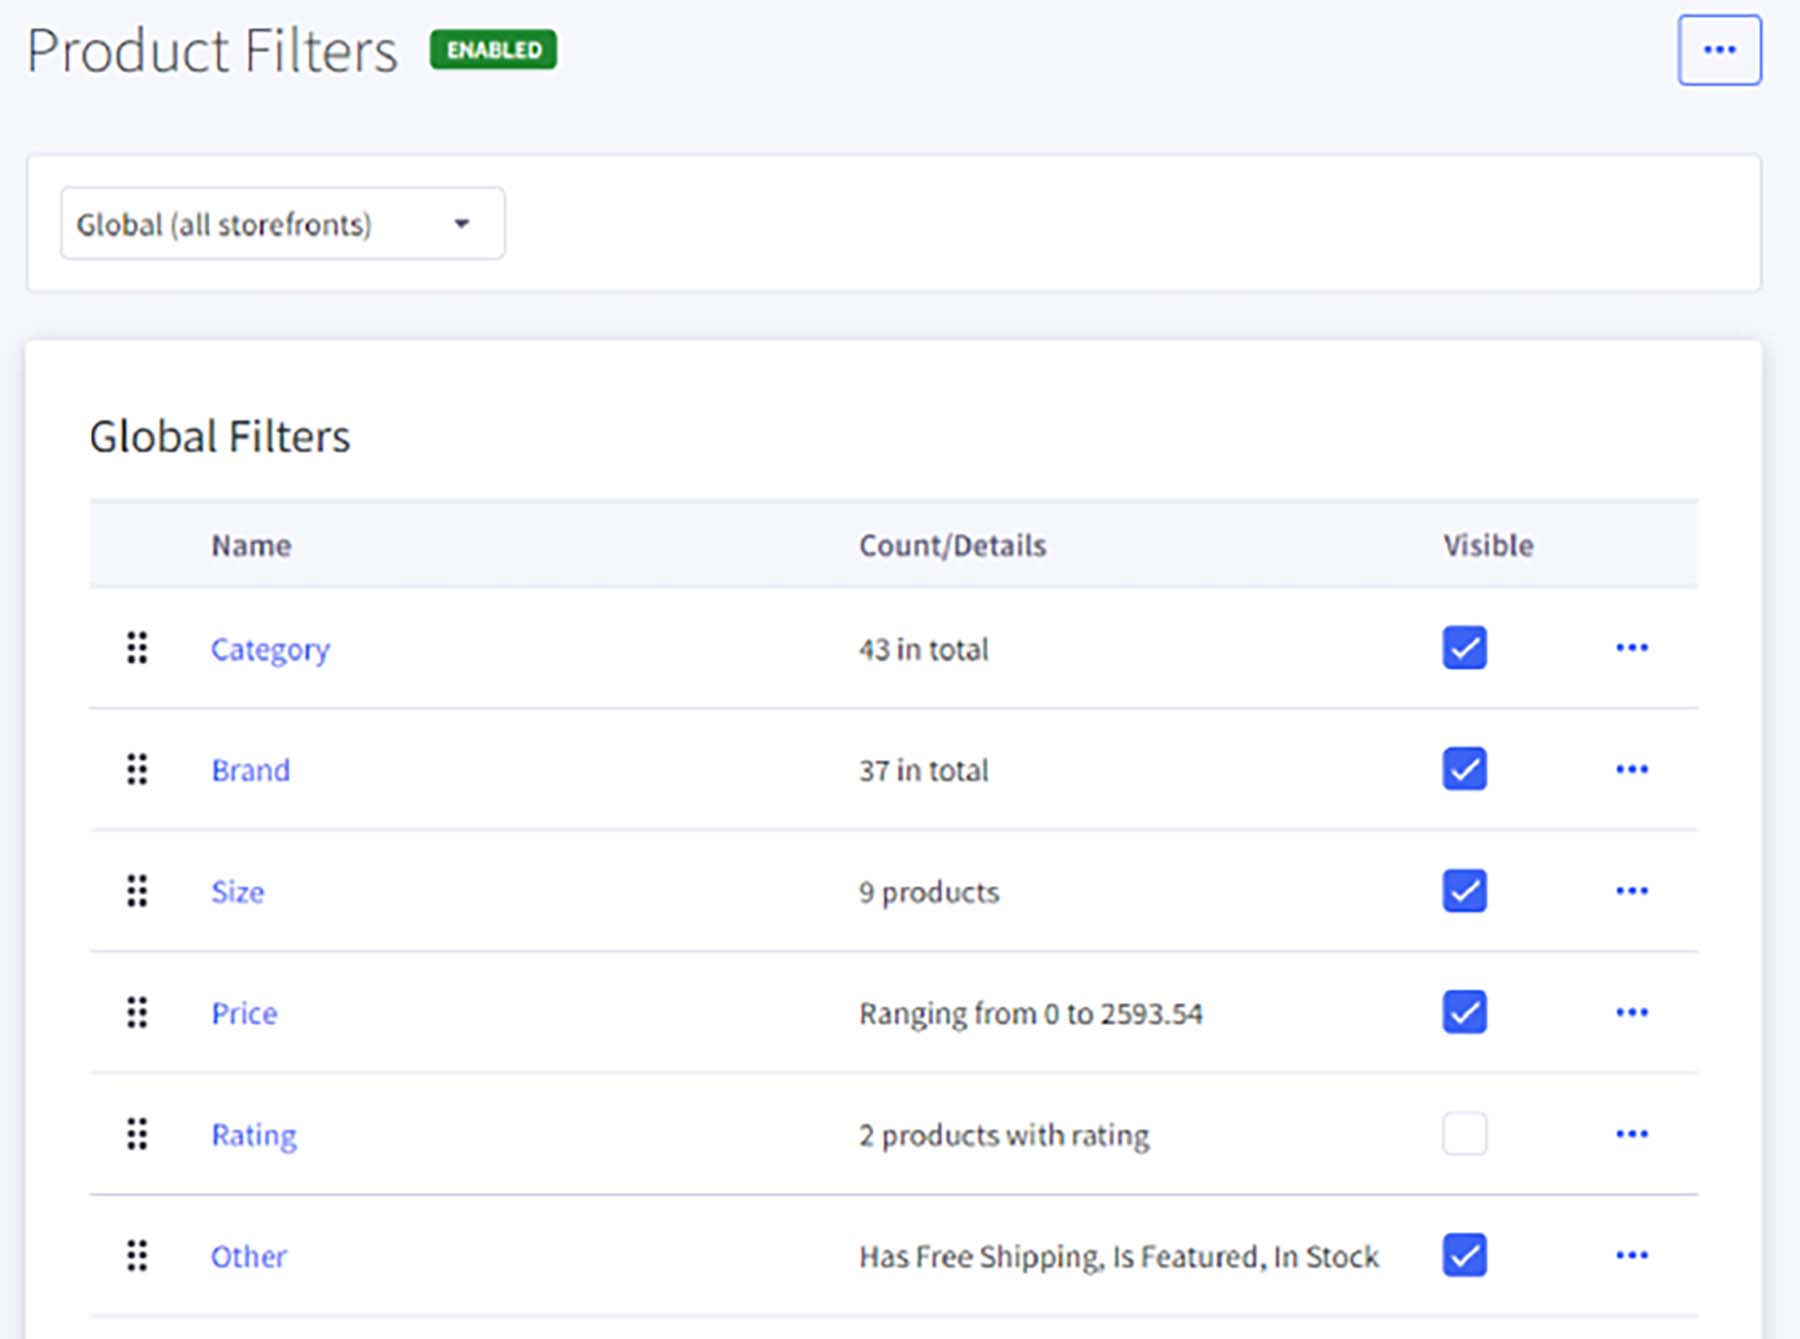Select the Name column header
The height and width of the screenshot is (1339, 1800).
click(250, 544)
